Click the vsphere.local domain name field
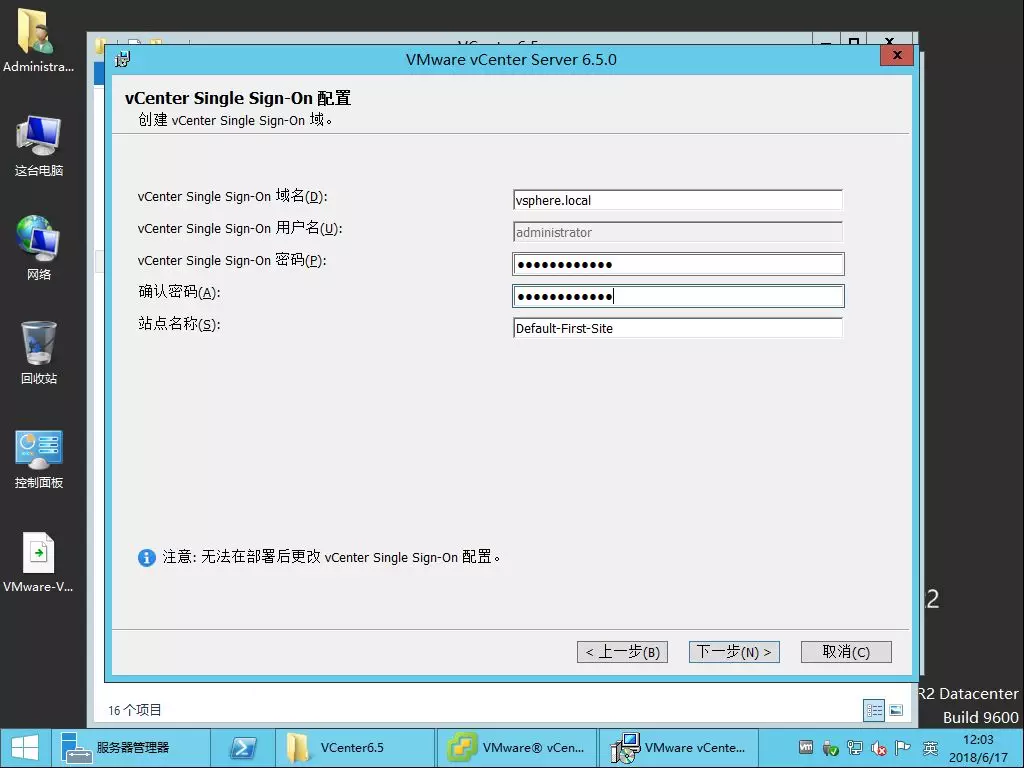The image size is (1024, 768). pyautogui.click(x=678, y=200)
